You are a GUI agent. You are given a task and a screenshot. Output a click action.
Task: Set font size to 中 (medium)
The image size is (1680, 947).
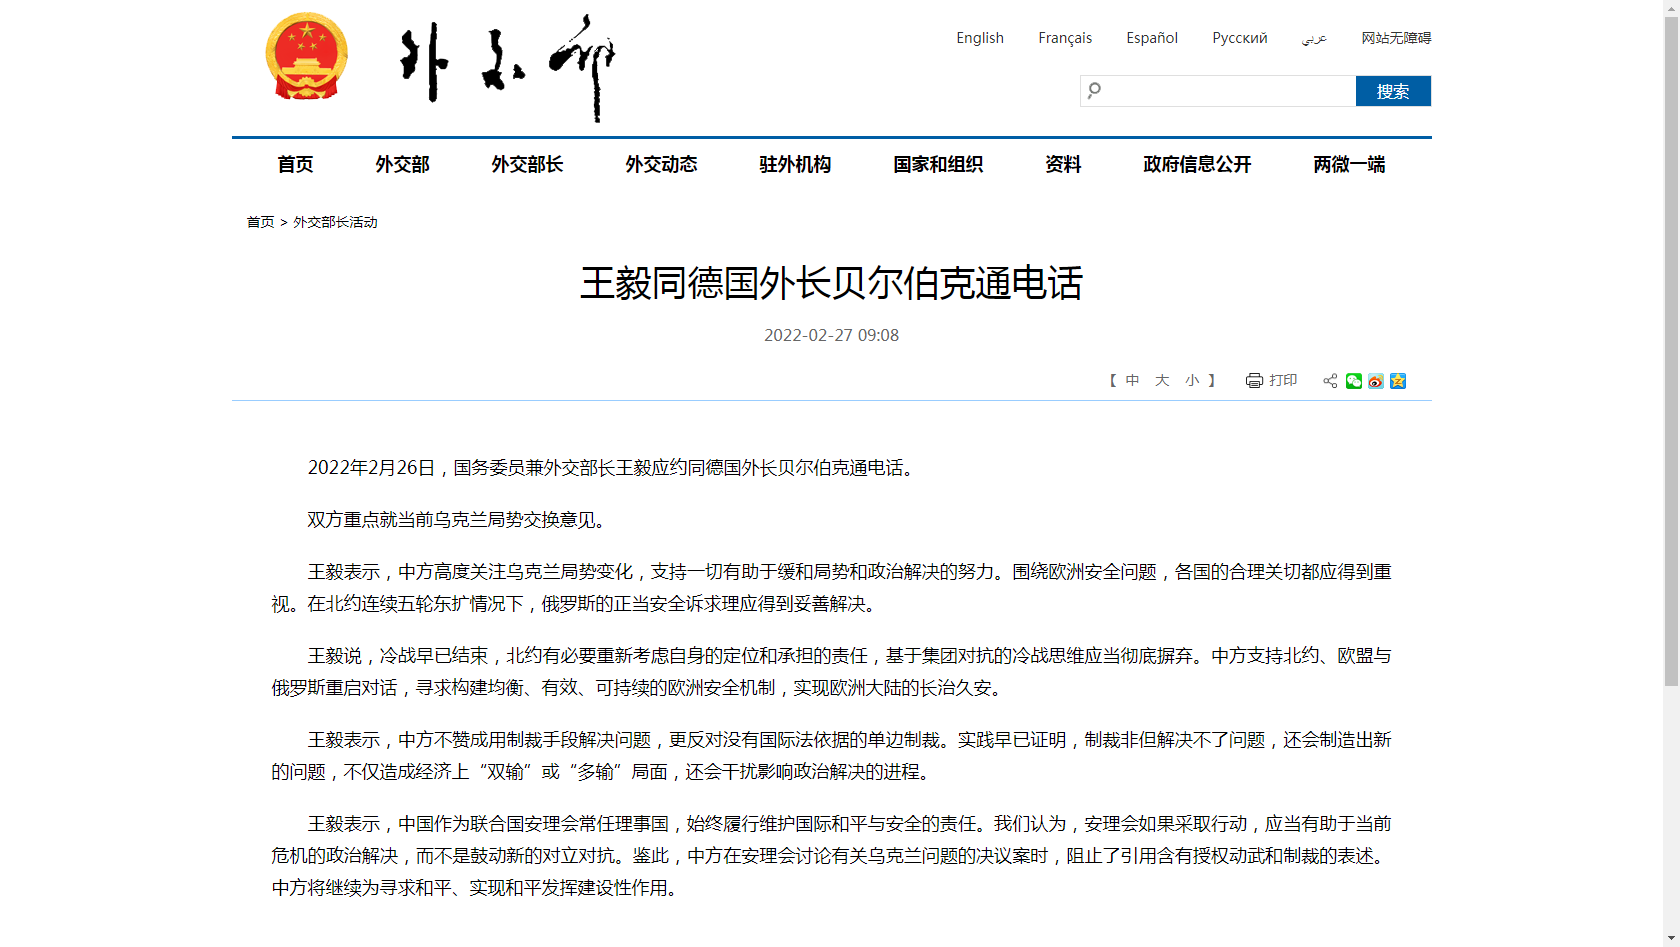[x=1132, y=381]
